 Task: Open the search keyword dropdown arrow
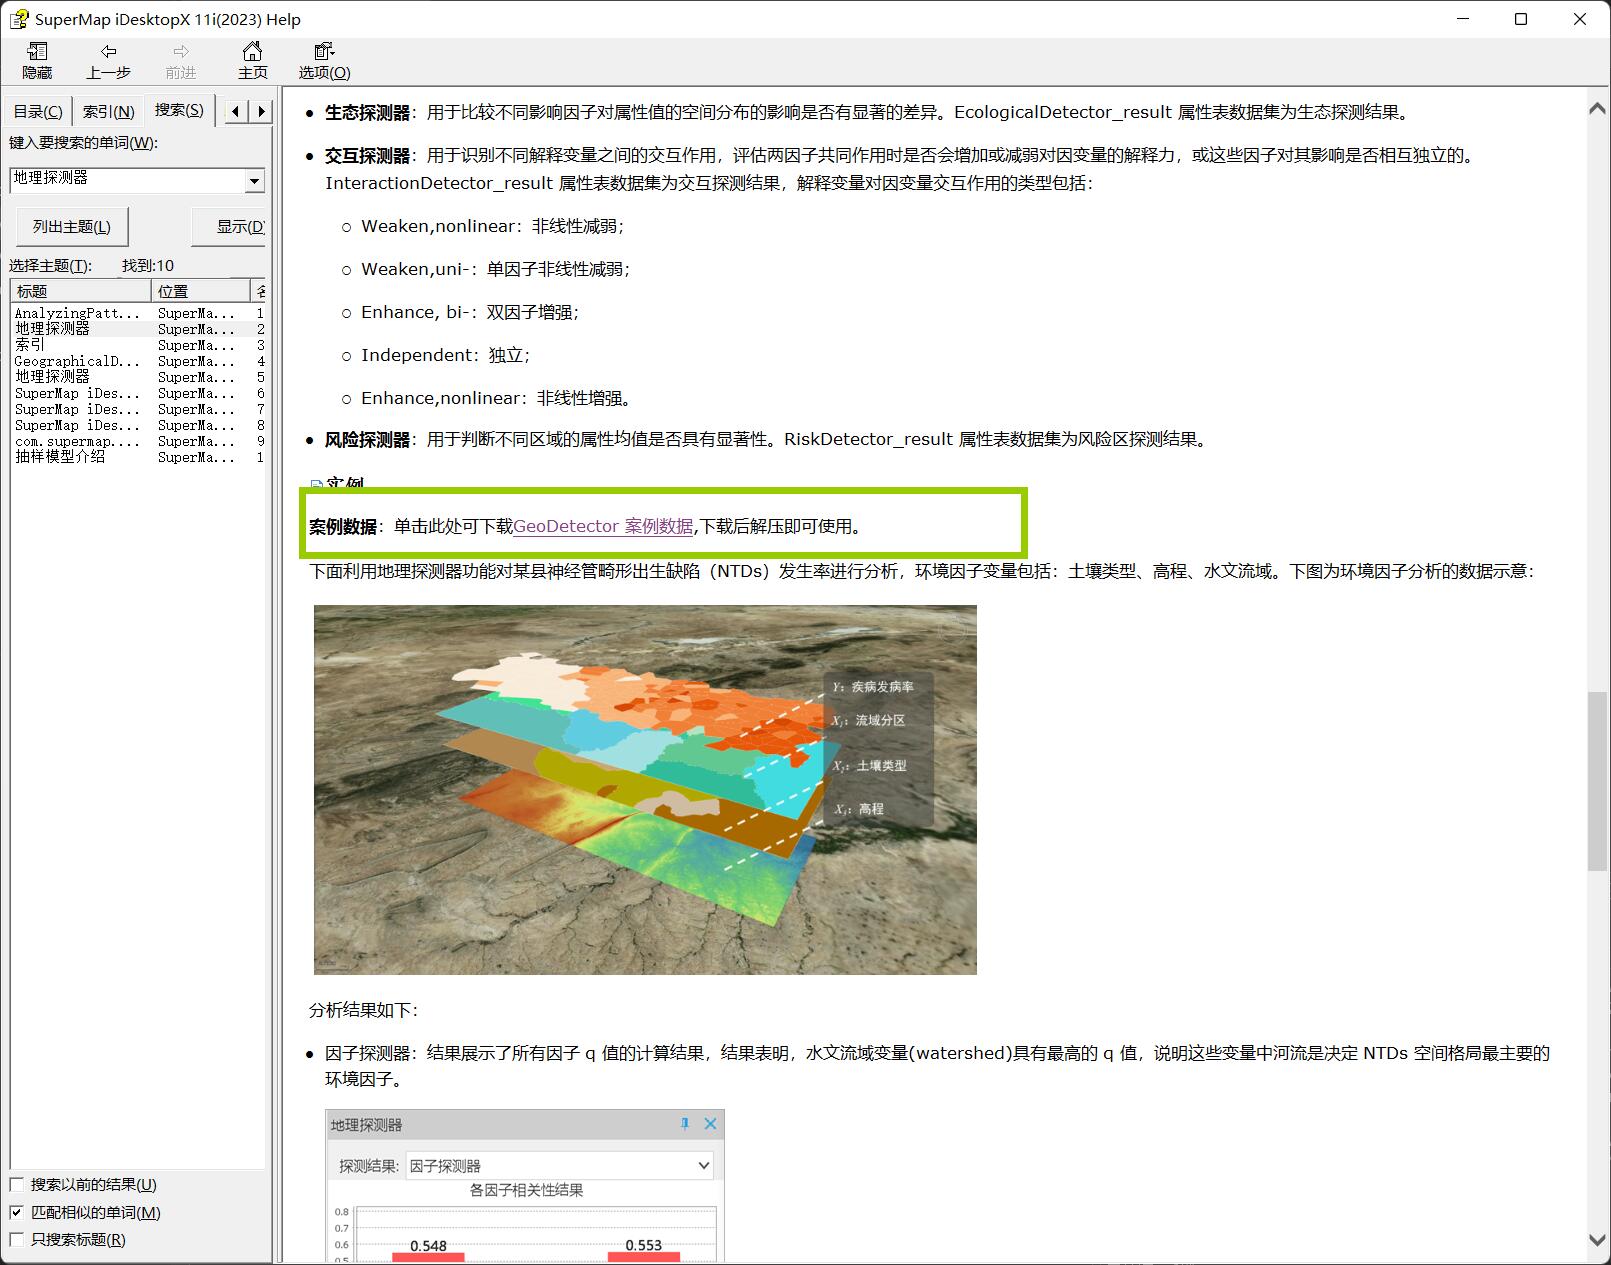pos(255,180)
